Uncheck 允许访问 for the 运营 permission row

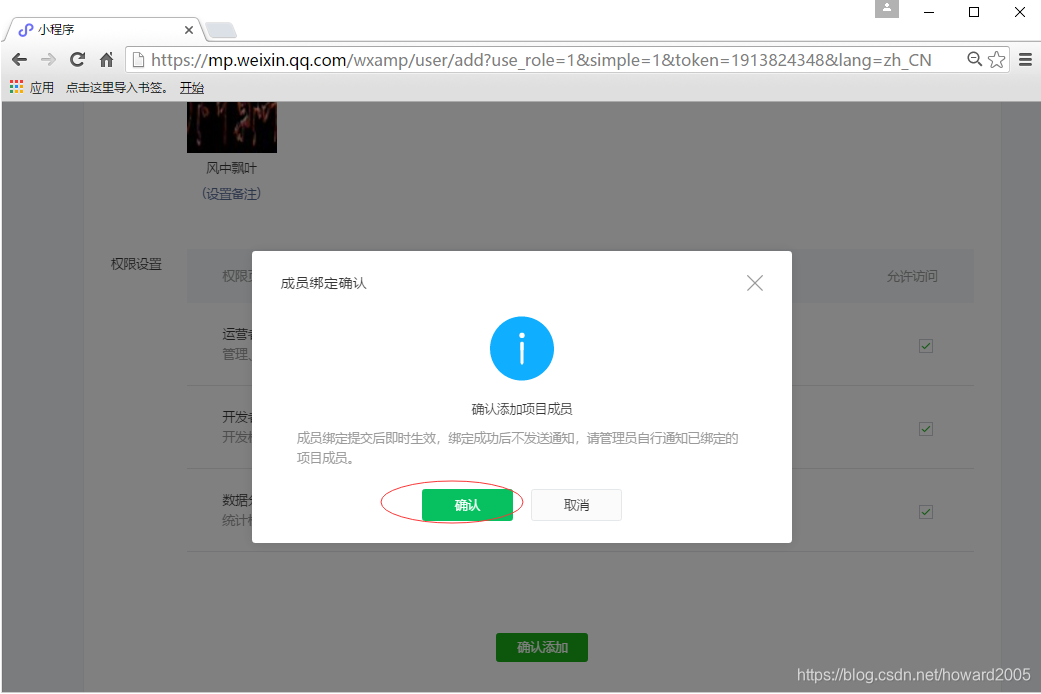[925, 345]
